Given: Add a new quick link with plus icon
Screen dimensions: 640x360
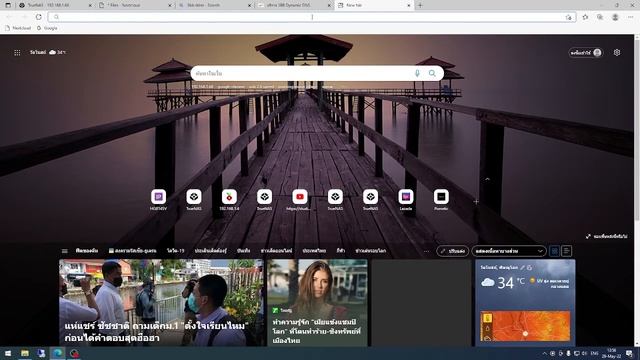Looking at the screenshot, I should point(476,202).
